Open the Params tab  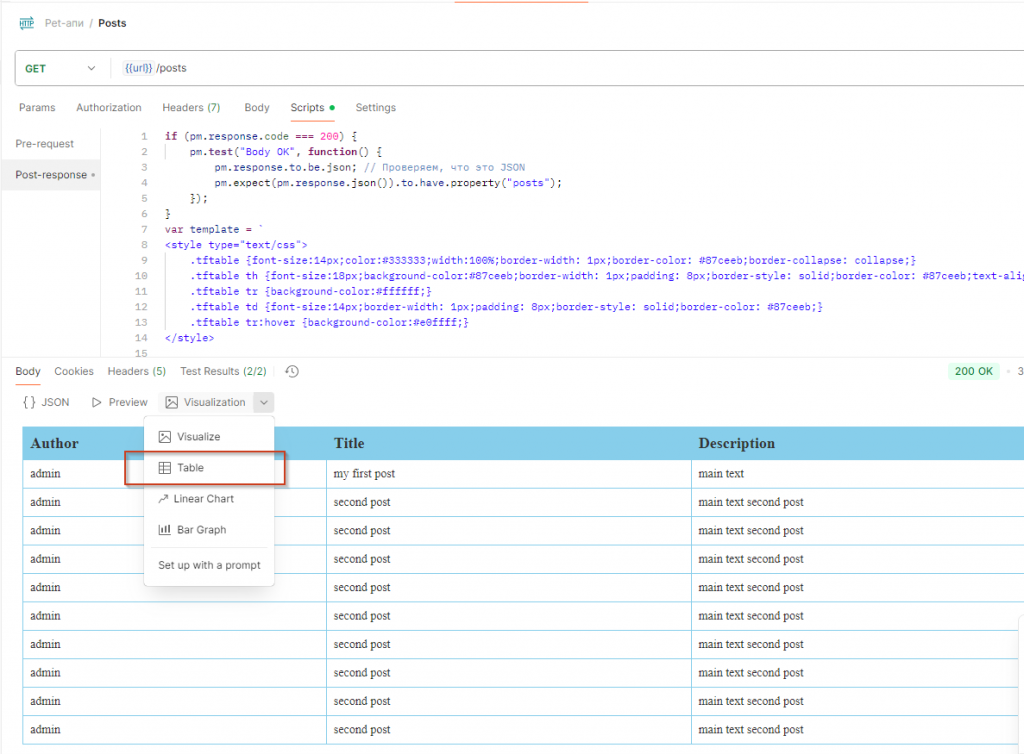coord(37,108)
